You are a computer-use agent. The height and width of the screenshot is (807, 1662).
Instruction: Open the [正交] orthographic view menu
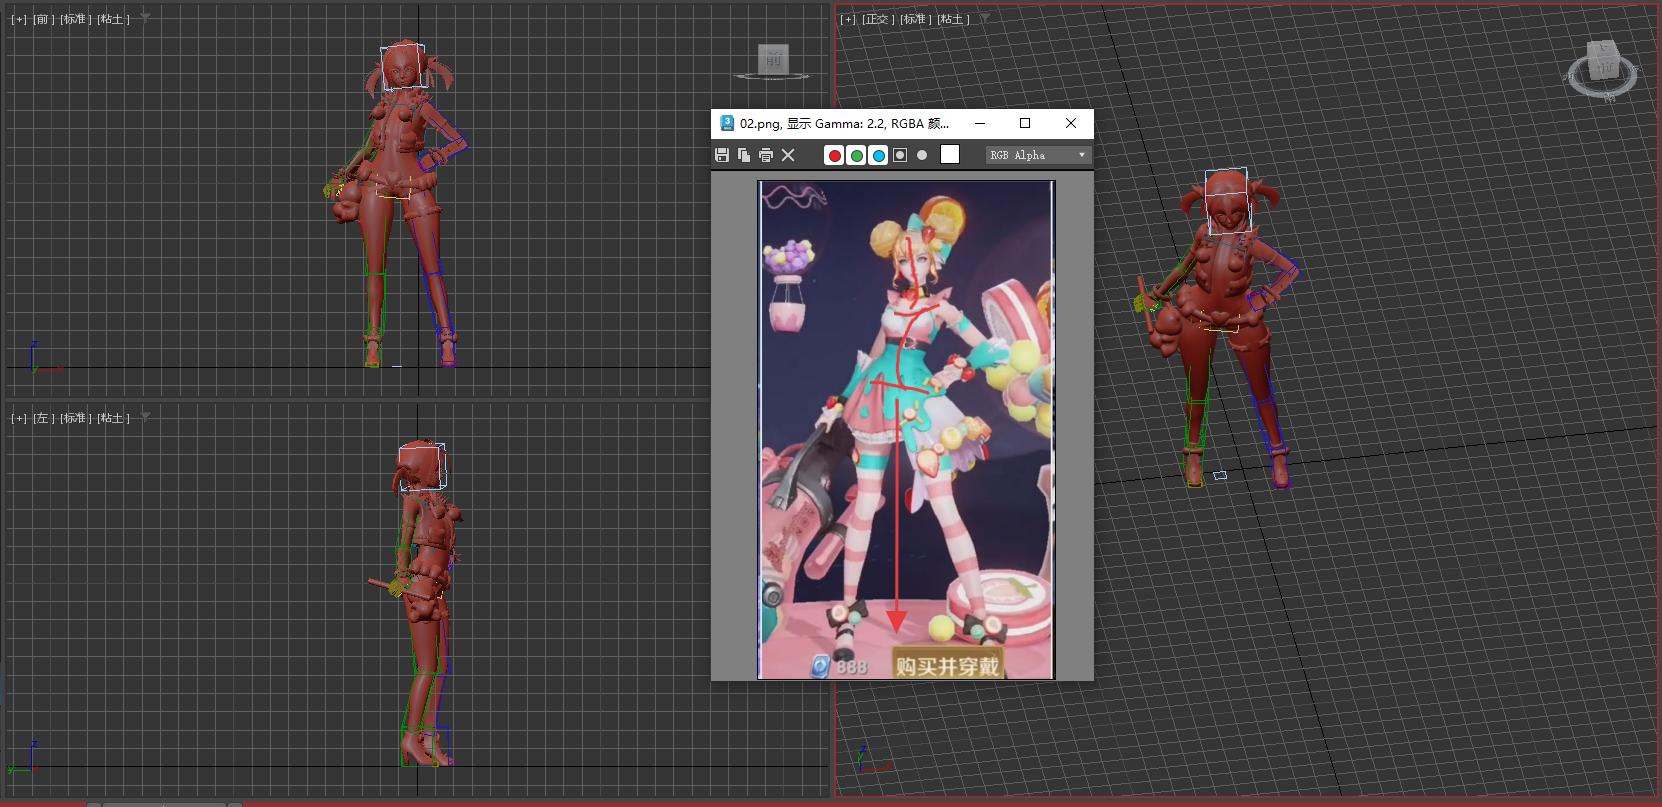(x=877, y=19)
